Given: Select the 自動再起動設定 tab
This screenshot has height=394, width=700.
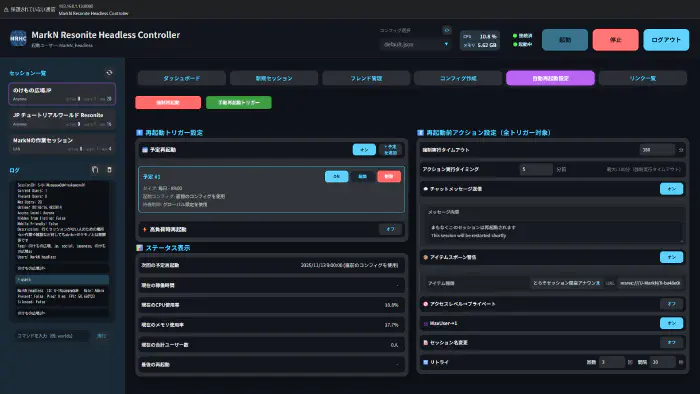Looking at the screenshot, I should point(550,78).
